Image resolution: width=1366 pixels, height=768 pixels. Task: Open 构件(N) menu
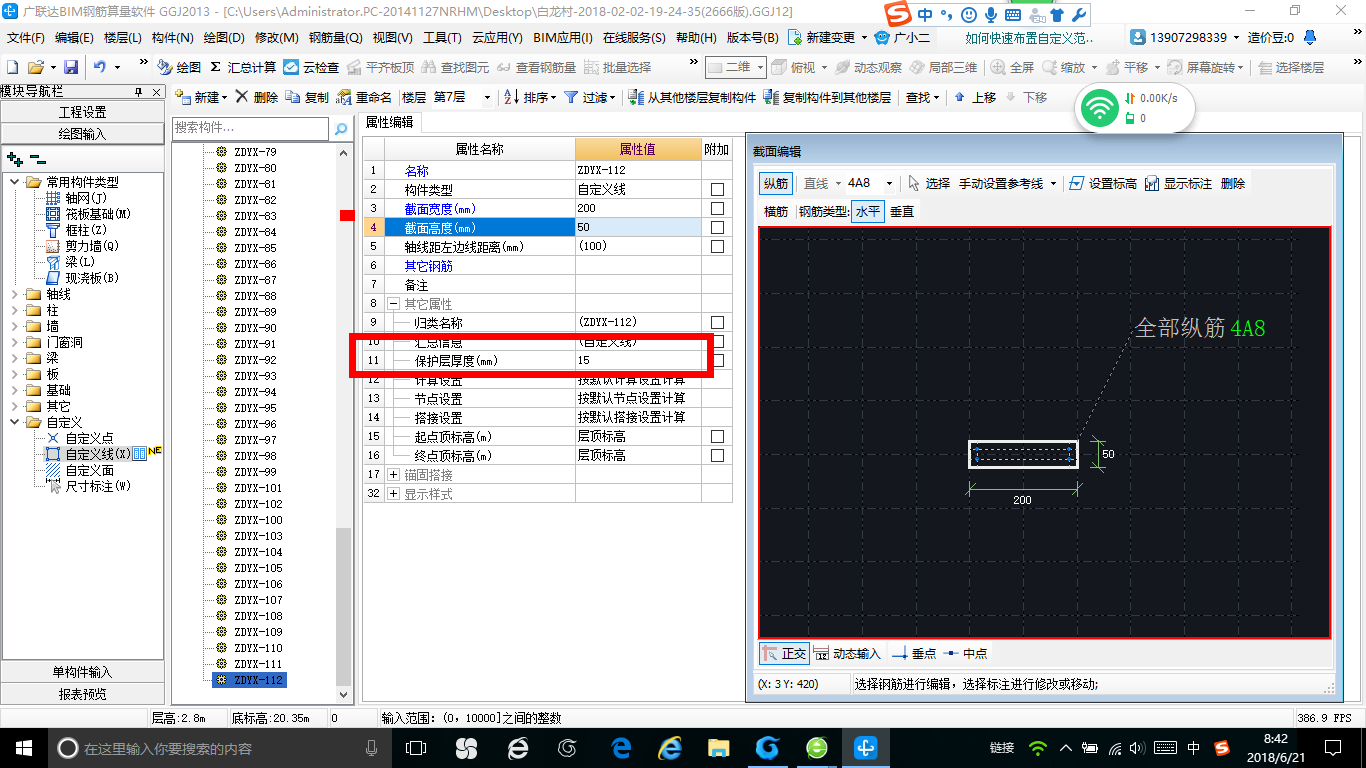coord(173,38)
